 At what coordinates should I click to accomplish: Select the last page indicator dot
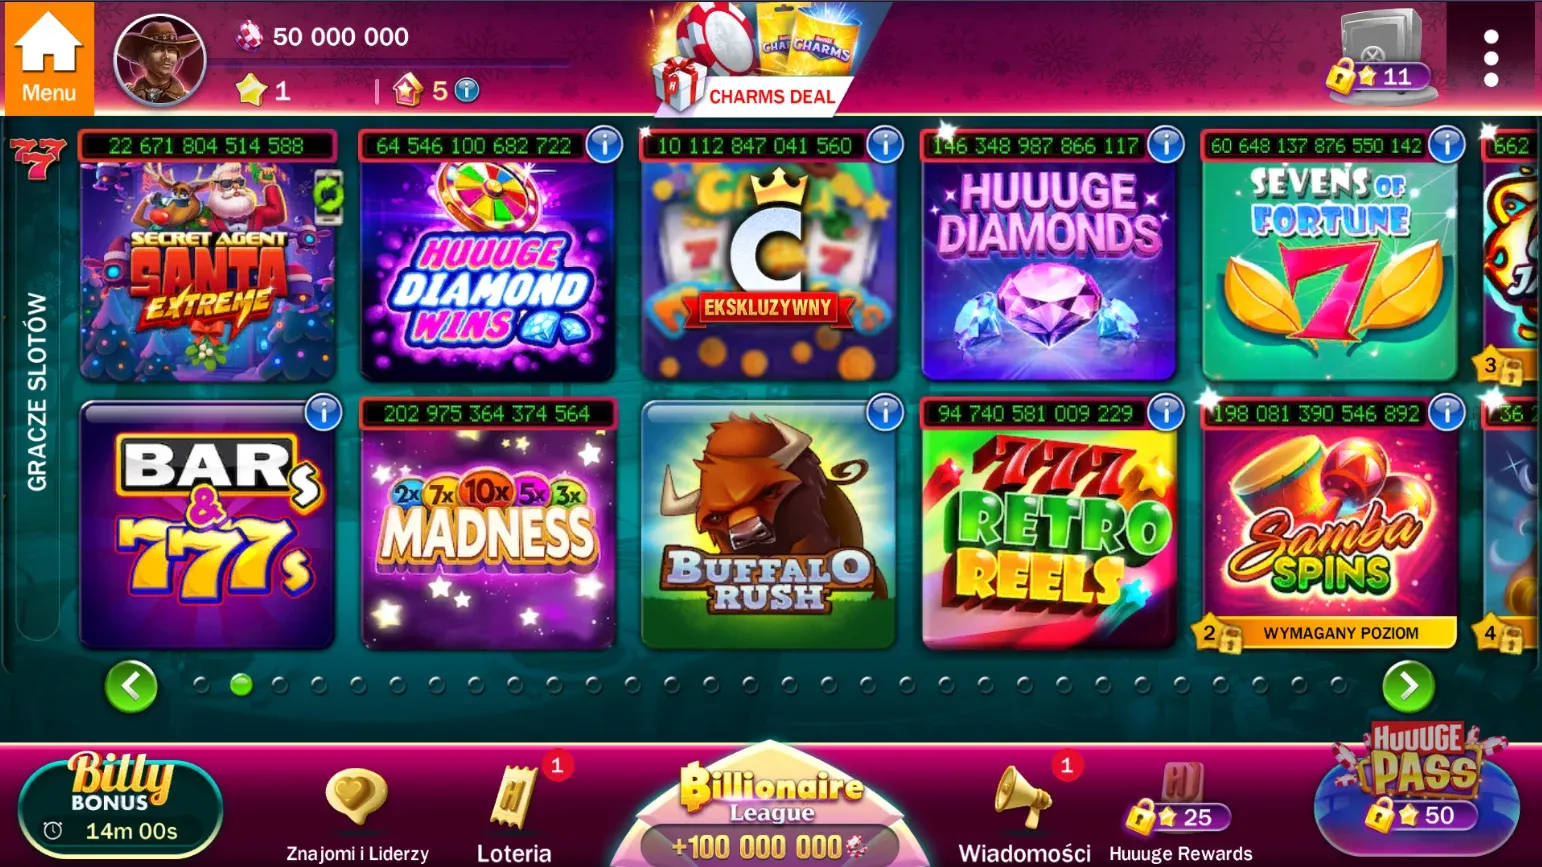tap(1337, 685)
